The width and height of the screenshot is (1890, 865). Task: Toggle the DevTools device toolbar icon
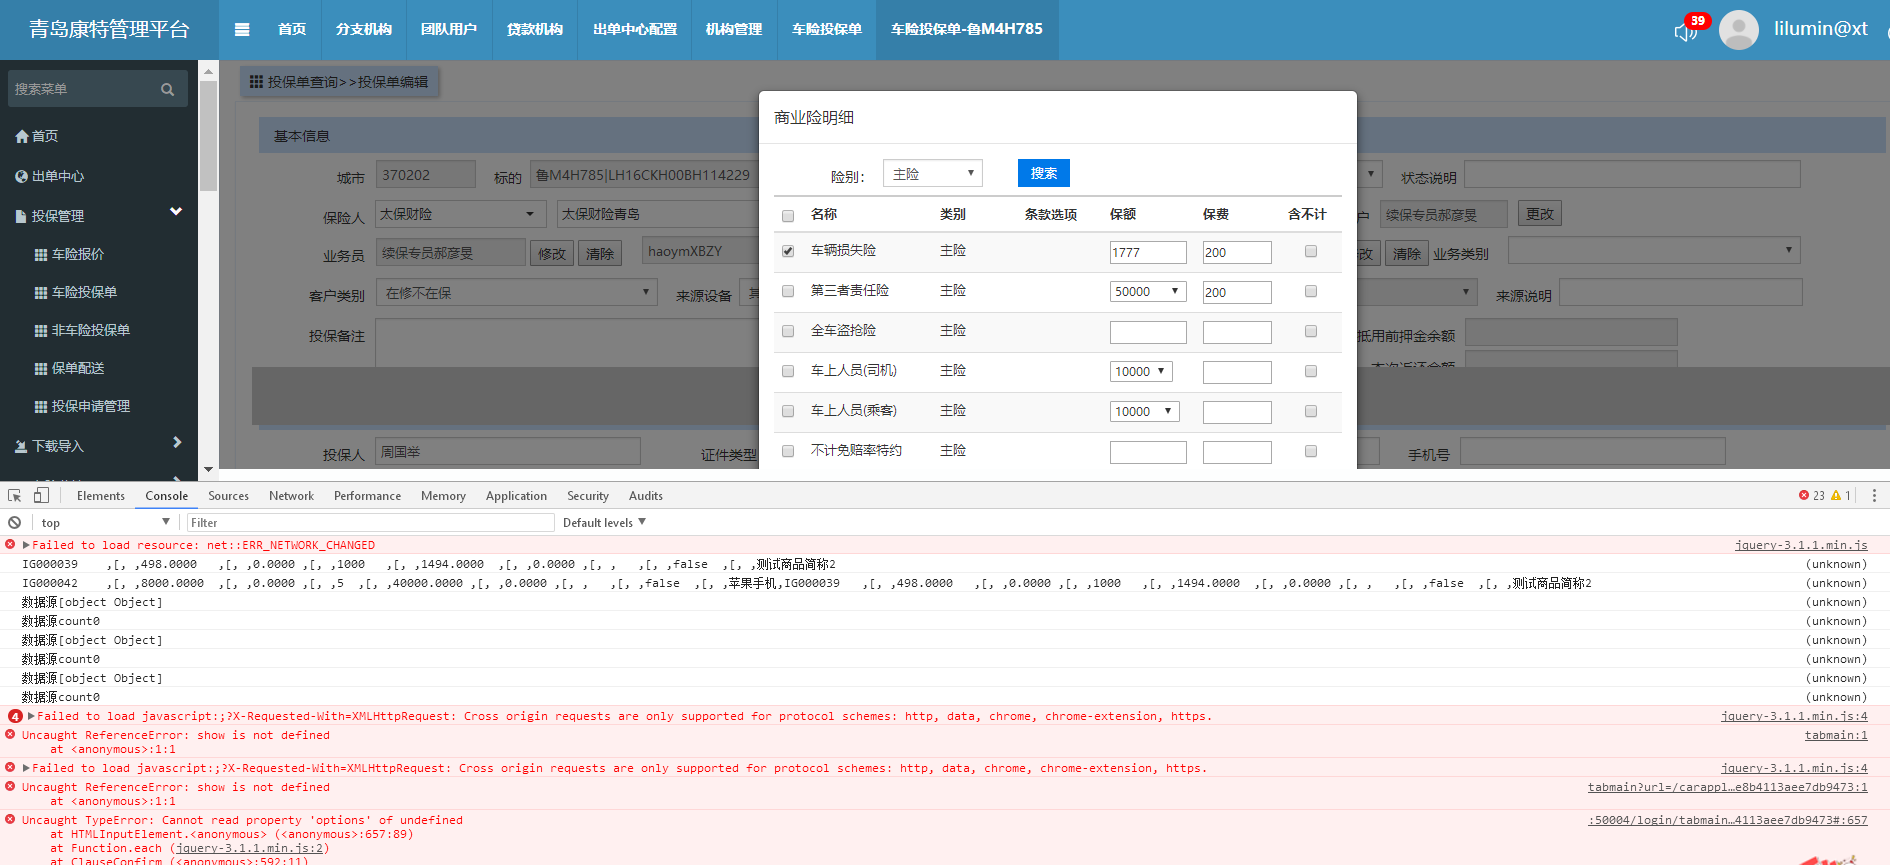41,496
